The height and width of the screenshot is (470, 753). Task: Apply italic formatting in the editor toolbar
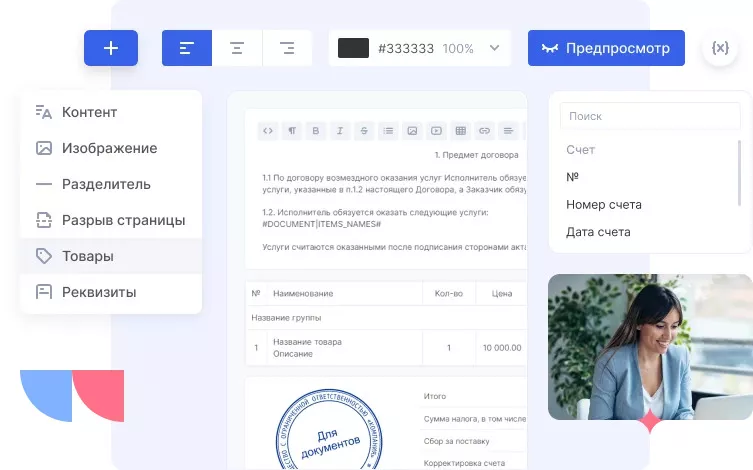(340, 130)
